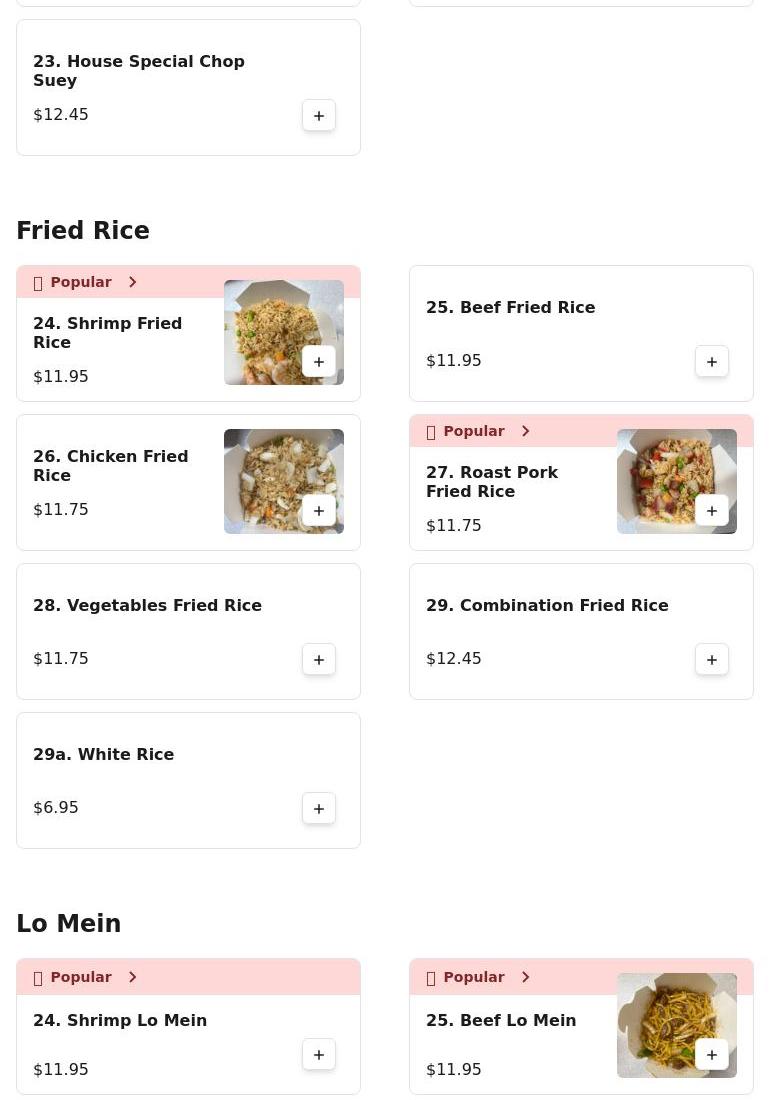770x1100 pixels.
Task: Add Vegetables Fried Rice with plus icon
Action: coord(318,659)
